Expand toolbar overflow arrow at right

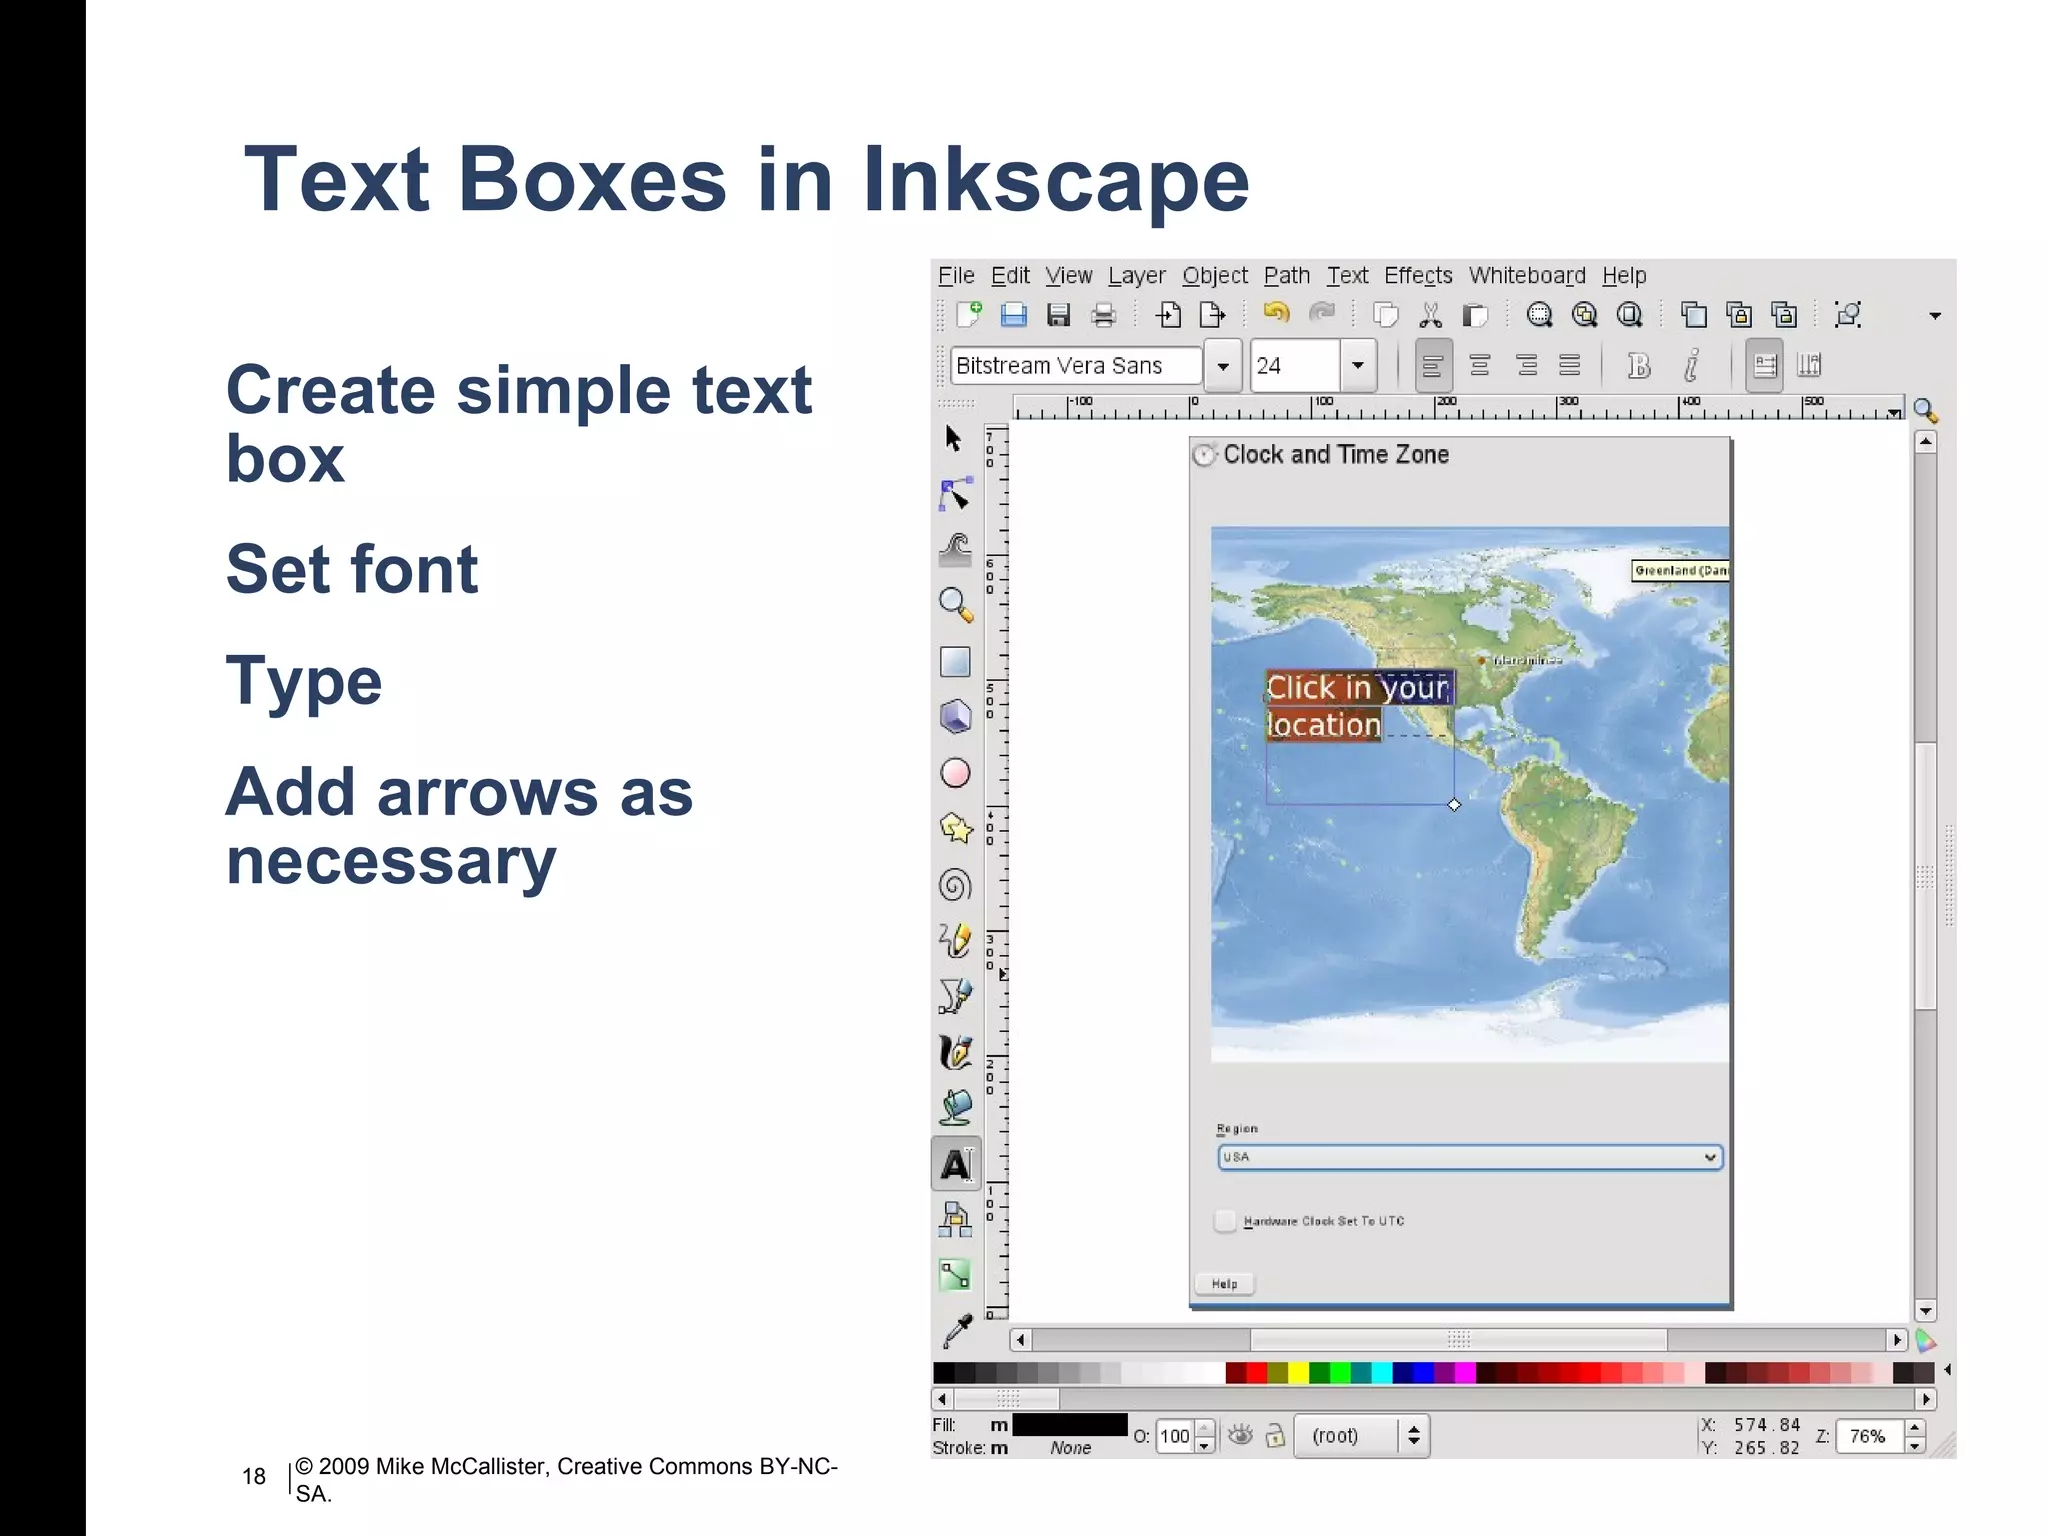pos(1935,316)
